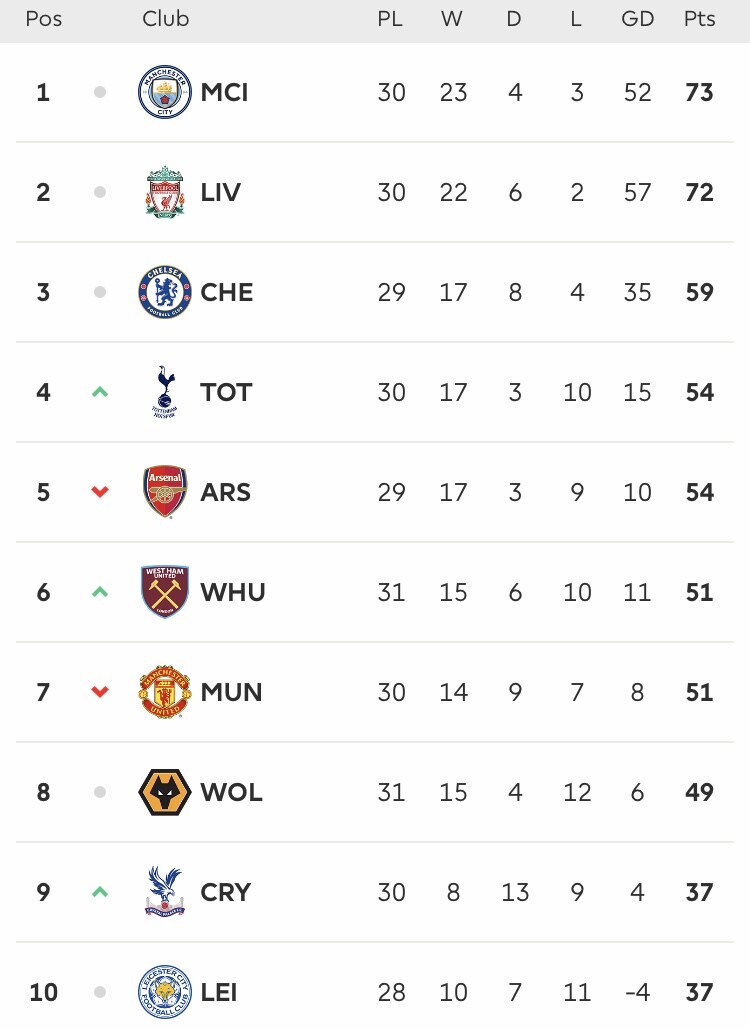Click Tottenham's green up-movement arrow
Image resolution: width=750 pixels, height=1029 pixels.
[100, 392]
